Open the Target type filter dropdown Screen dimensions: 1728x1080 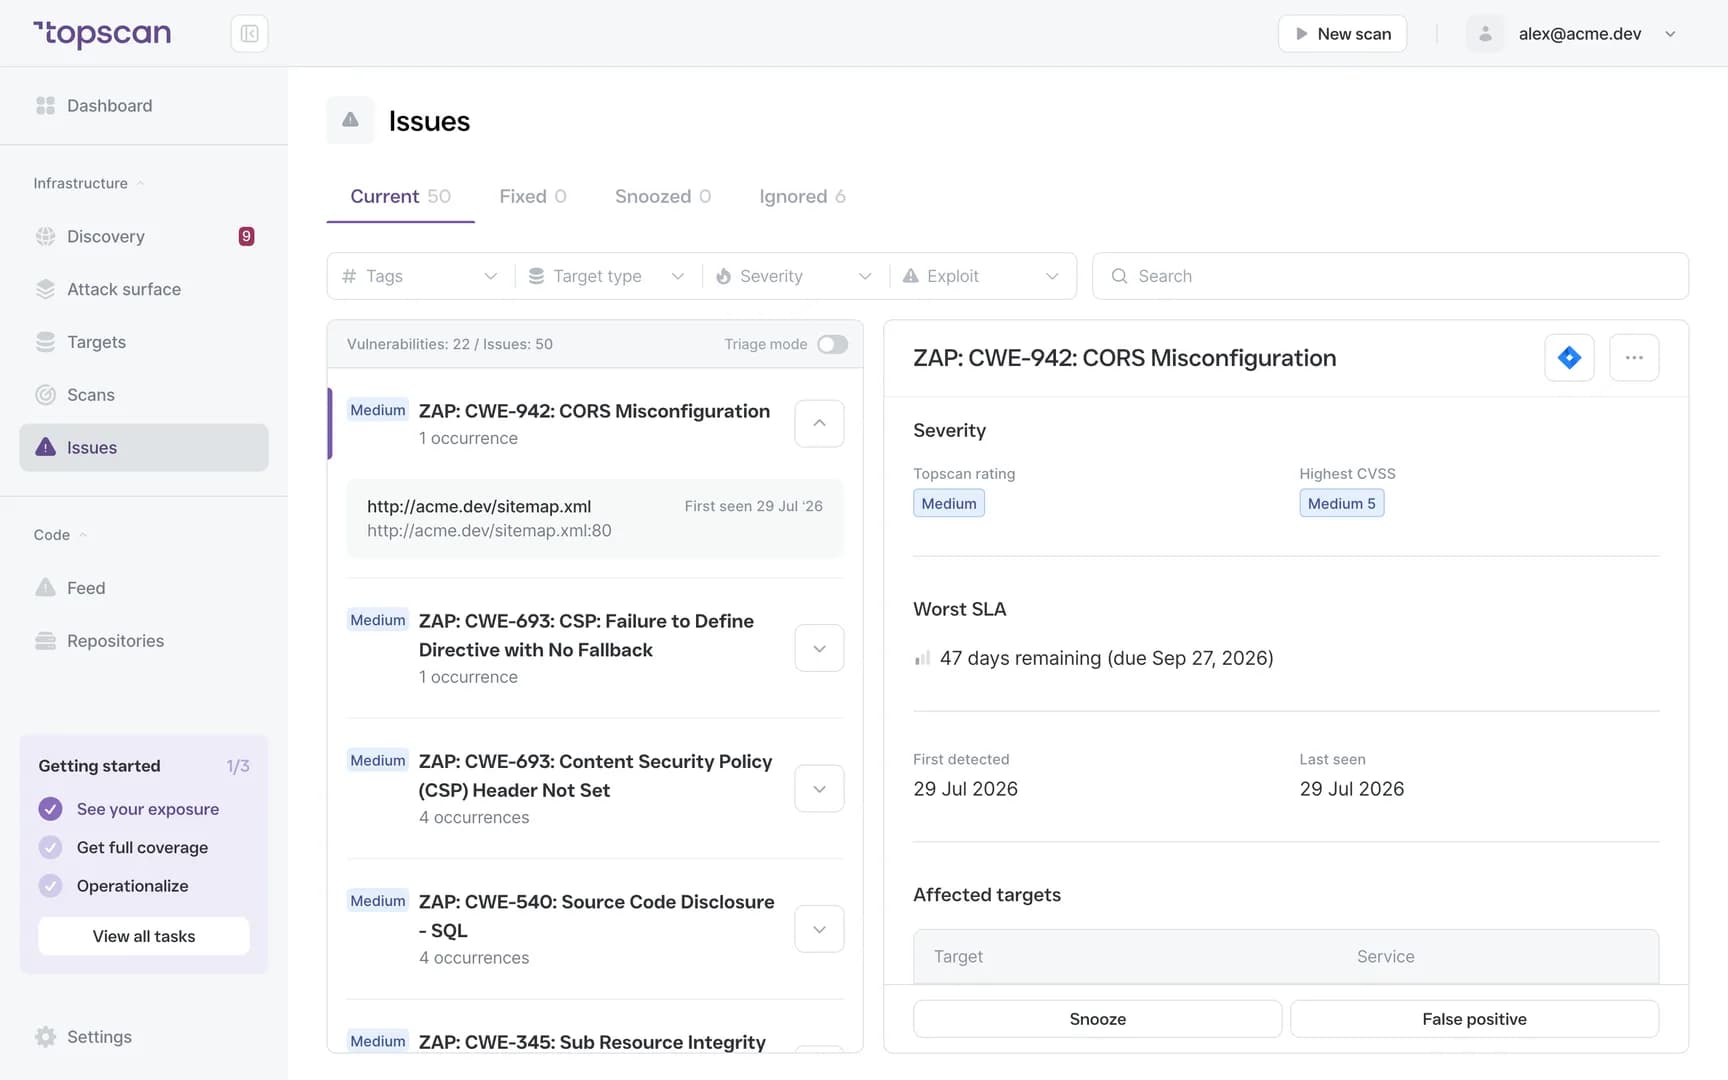coord(607,276)
